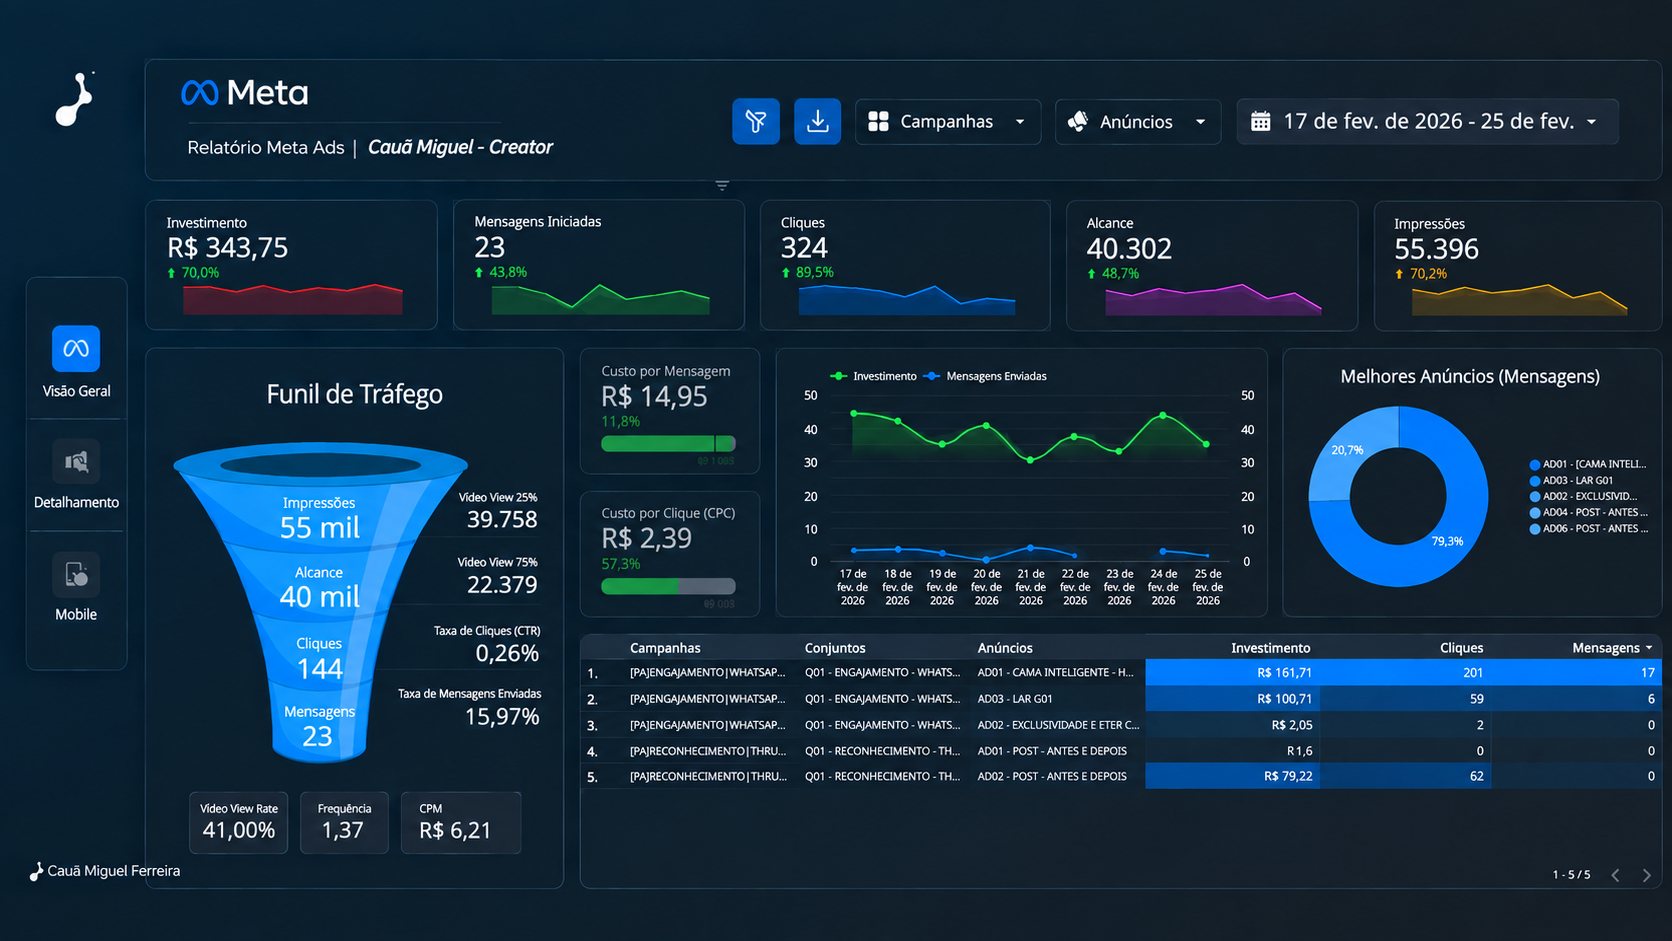Open the Visão Geral Meta icon

[x=76, y=349]
